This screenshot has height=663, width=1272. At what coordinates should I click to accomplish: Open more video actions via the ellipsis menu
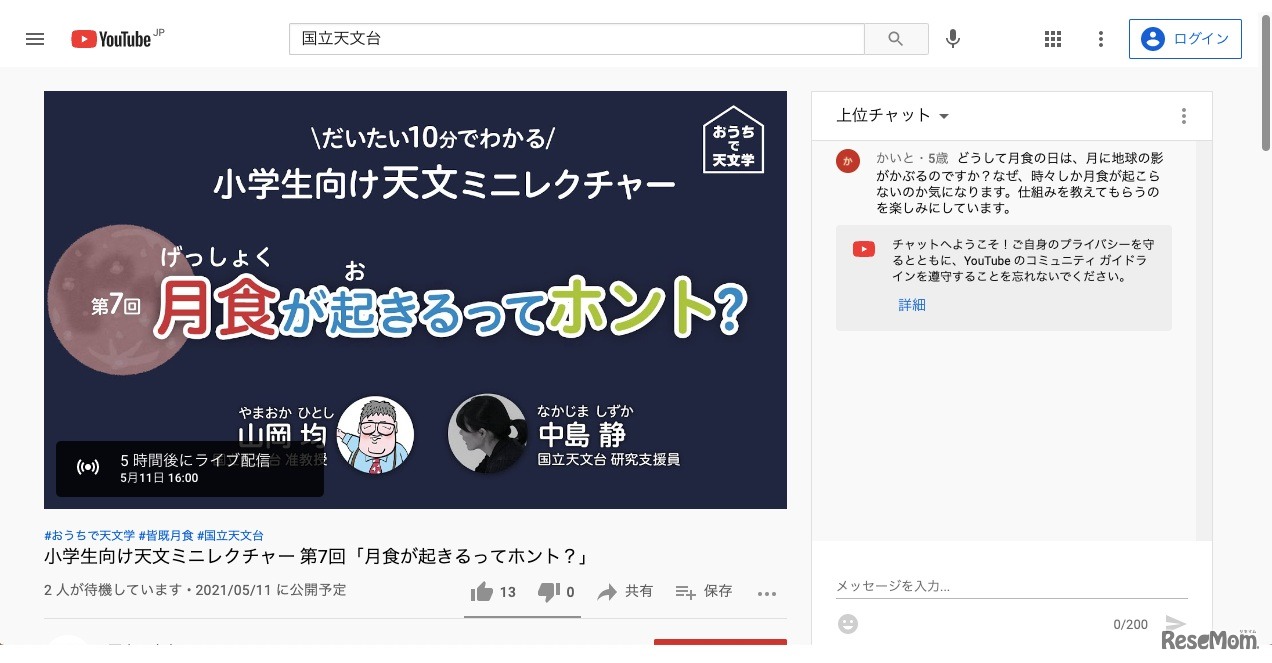tap(767, 592)
